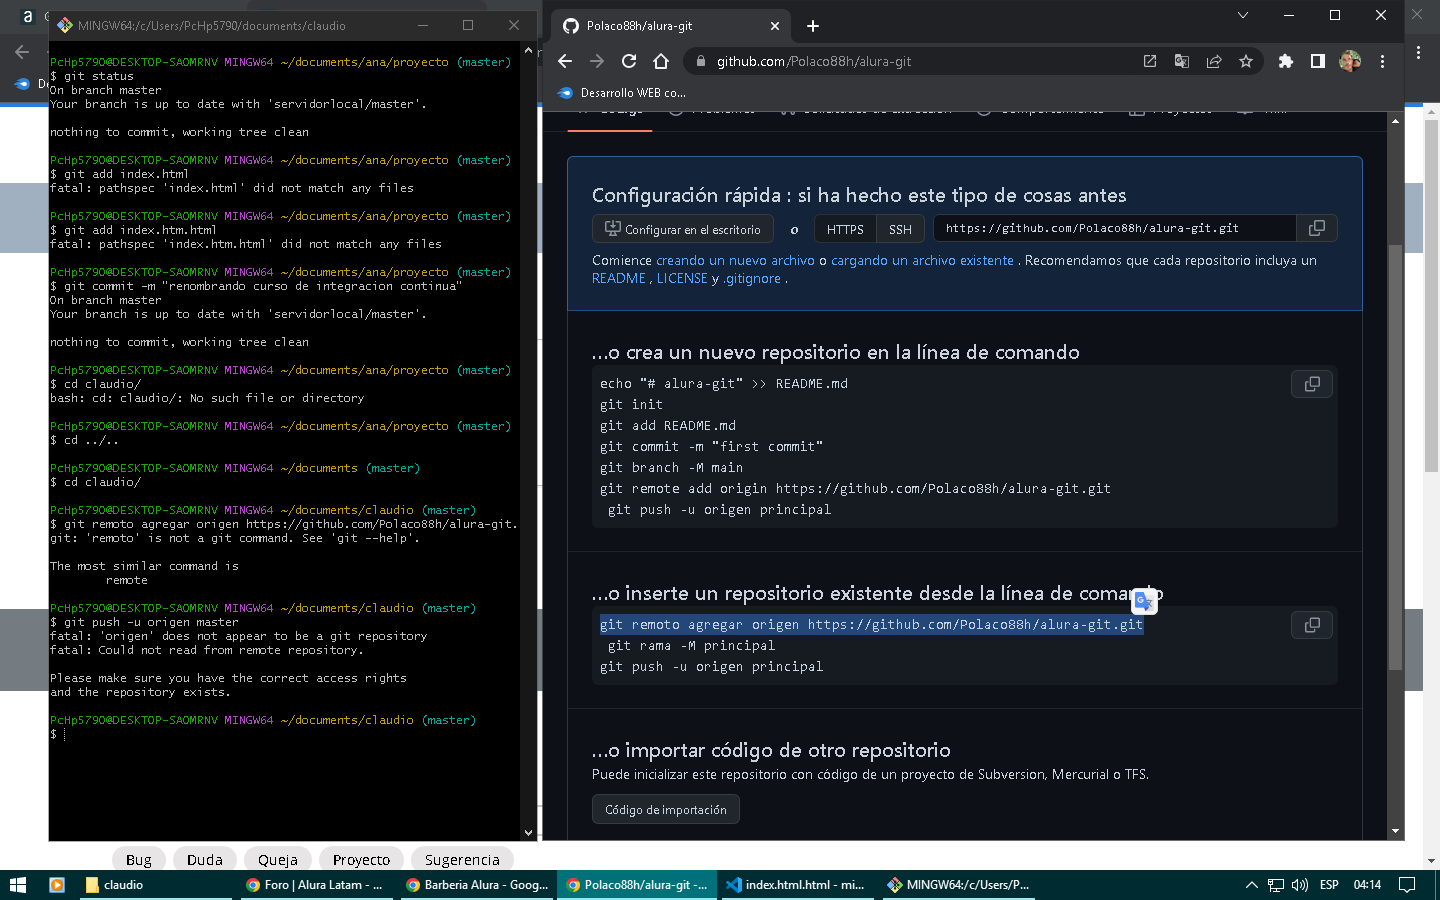Viewport: 1440px width, 900px height.
Task: Open page in app icon in address bar
Action: (x=1150, y=61)
